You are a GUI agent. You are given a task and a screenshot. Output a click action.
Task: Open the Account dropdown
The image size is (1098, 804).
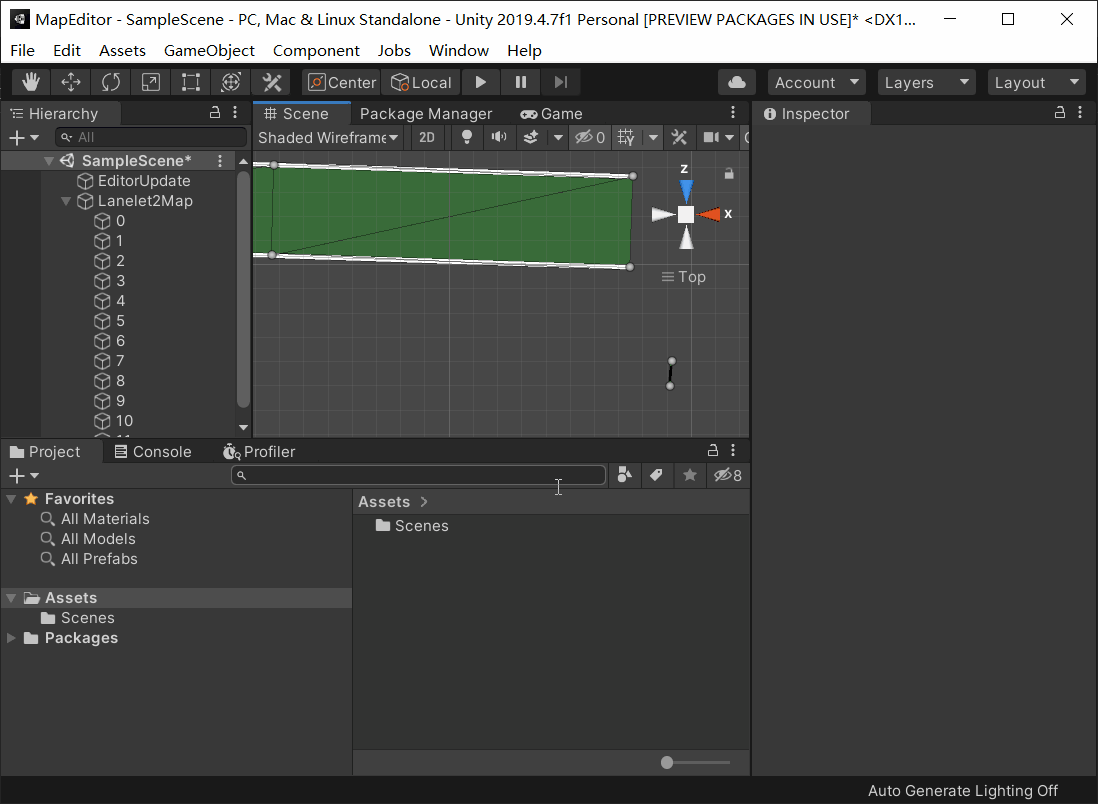[816, 83]
